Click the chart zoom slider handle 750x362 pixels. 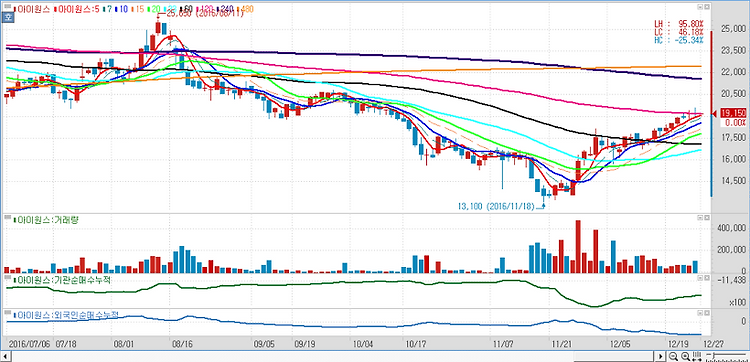pyautogui.click(x=714, y=355)
